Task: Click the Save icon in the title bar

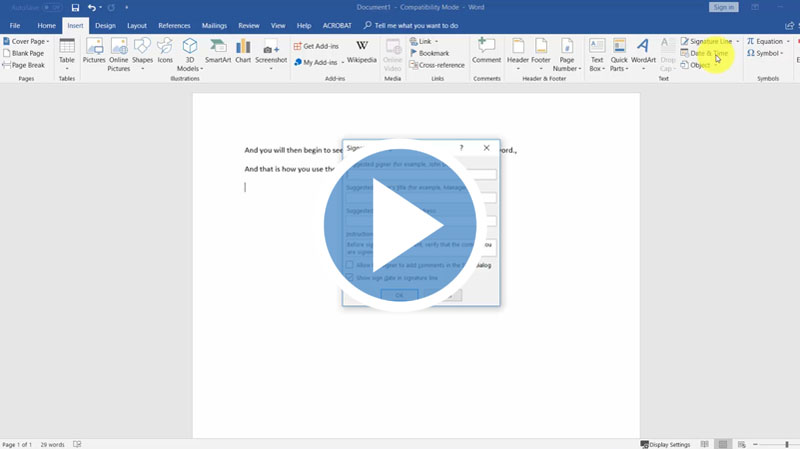Action: [75, 7]
